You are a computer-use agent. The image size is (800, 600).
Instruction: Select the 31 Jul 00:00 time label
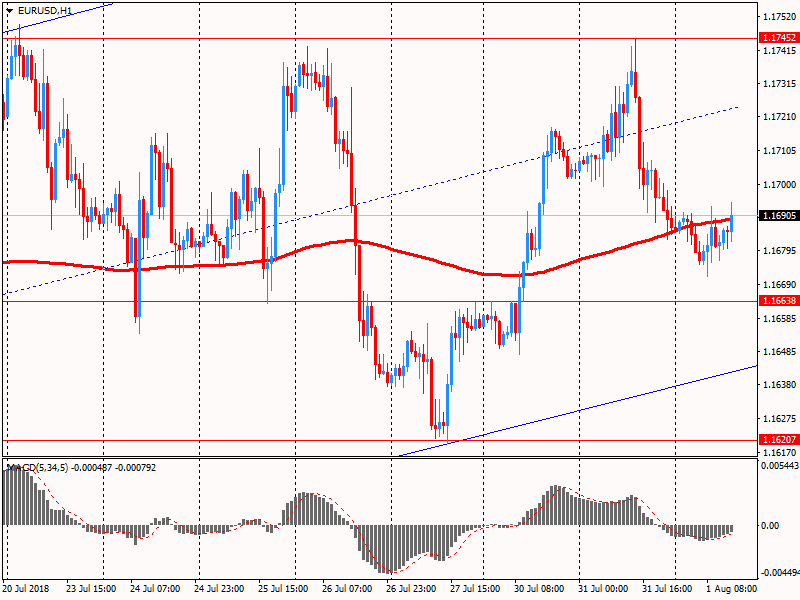pos(603,588)
